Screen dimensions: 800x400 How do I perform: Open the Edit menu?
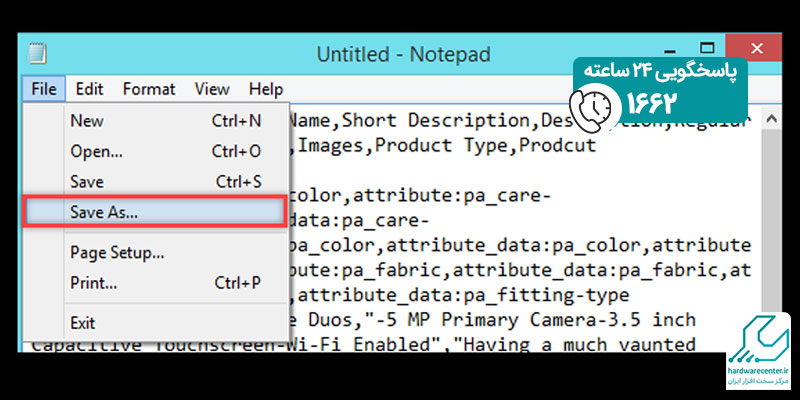89,89
